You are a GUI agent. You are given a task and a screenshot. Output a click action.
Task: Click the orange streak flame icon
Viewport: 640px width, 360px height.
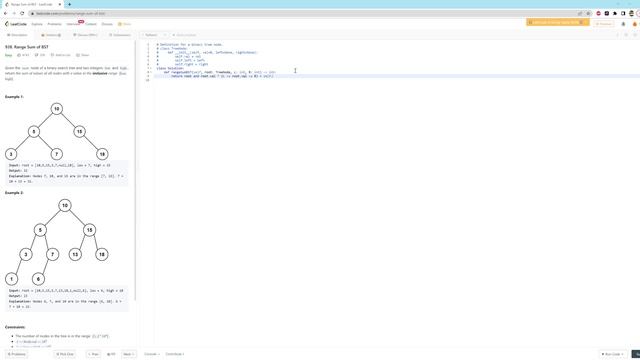[x=635, y=24]
